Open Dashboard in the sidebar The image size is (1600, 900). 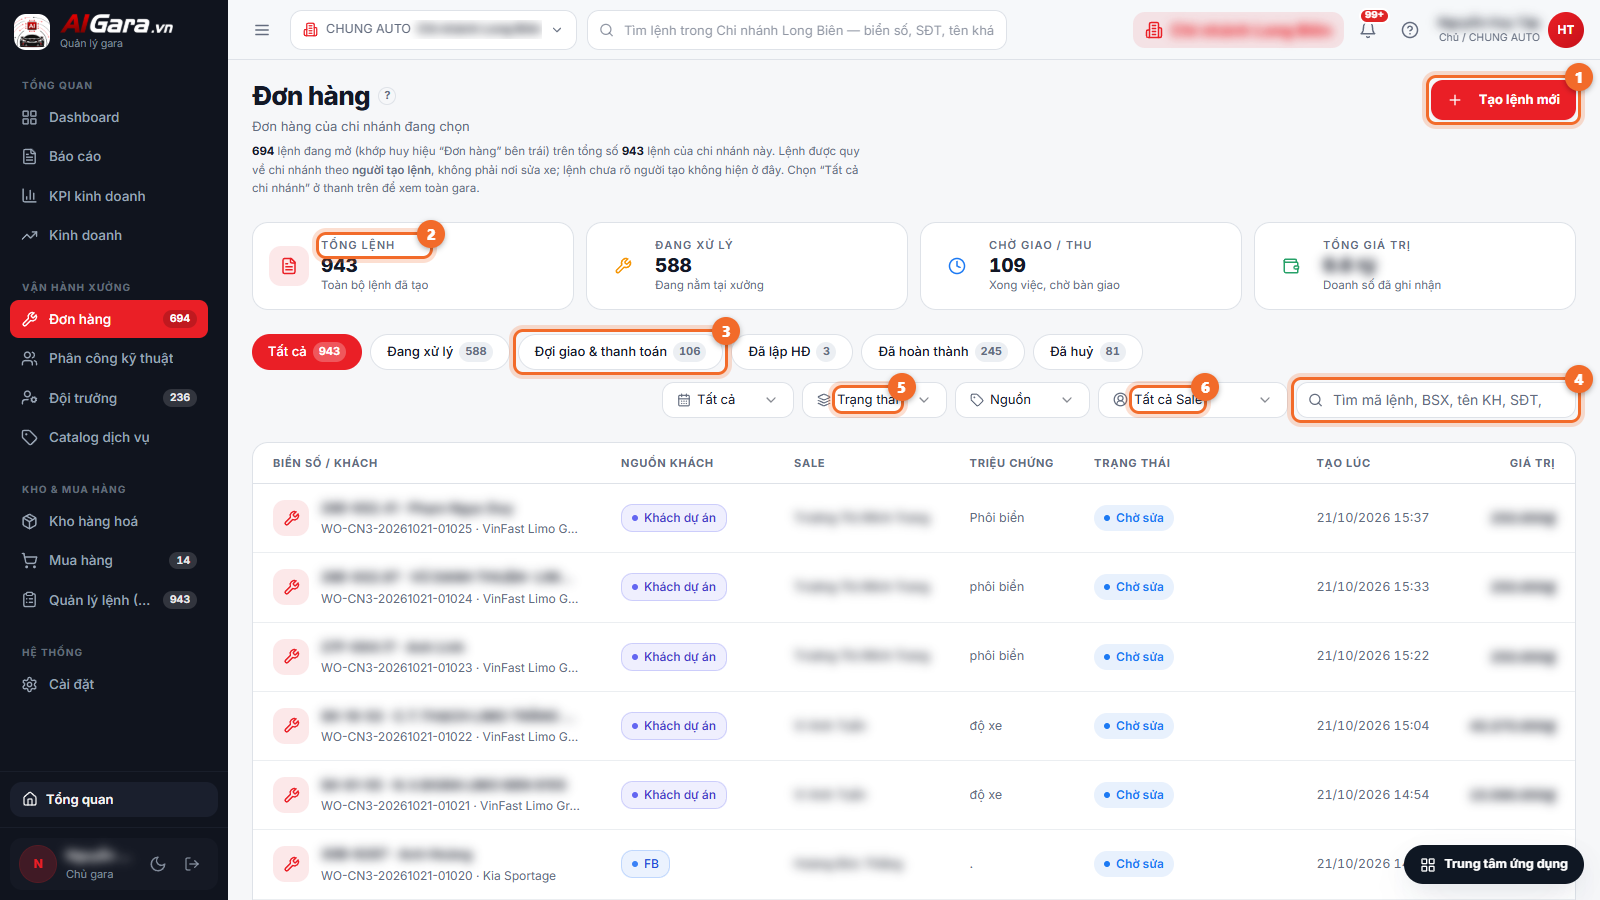[109, 117]
